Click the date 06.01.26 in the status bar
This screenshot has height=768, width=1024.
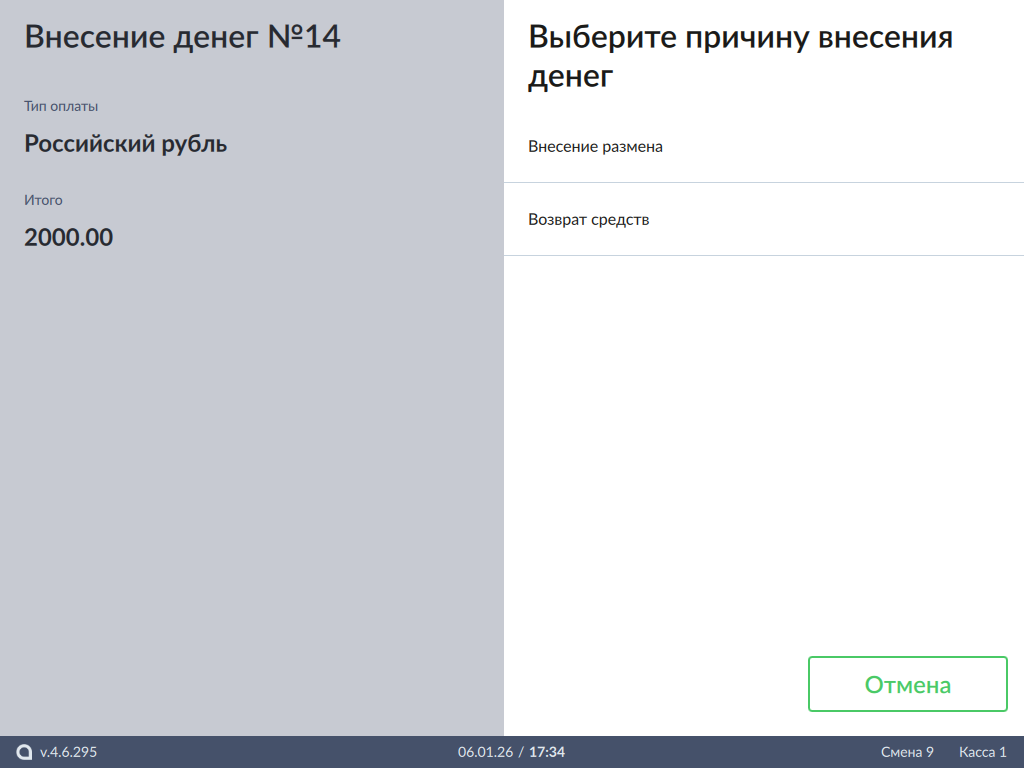[x=485, y=752]
